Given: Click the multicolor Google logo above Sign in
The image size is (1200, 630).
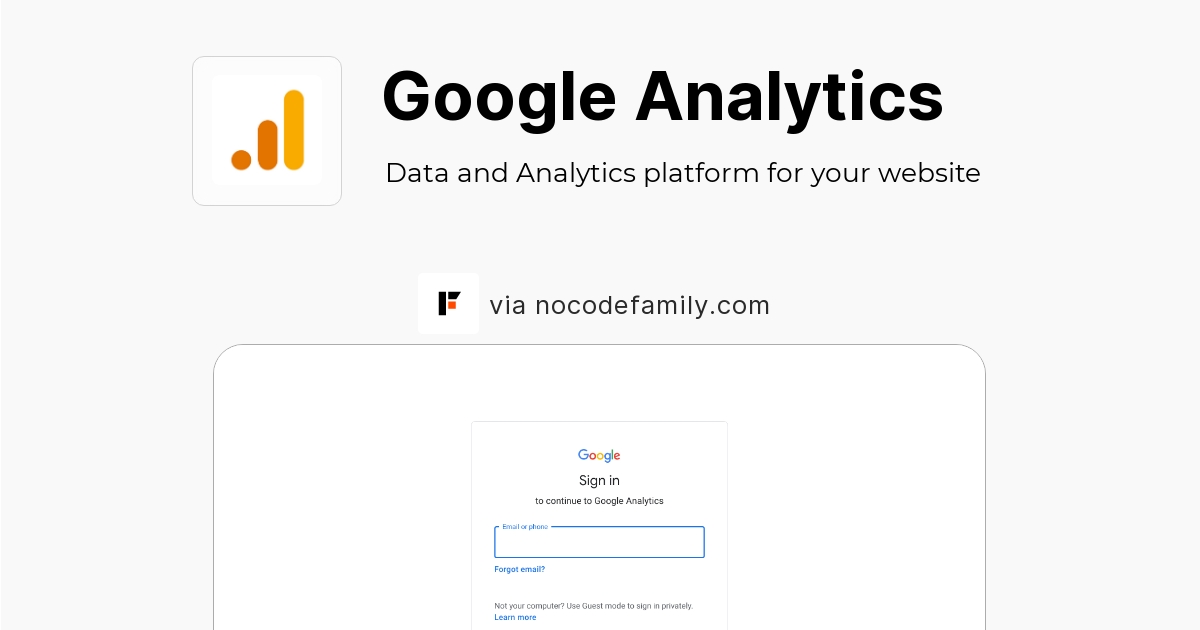Looking at the screenshot, I should click(599, 456).
